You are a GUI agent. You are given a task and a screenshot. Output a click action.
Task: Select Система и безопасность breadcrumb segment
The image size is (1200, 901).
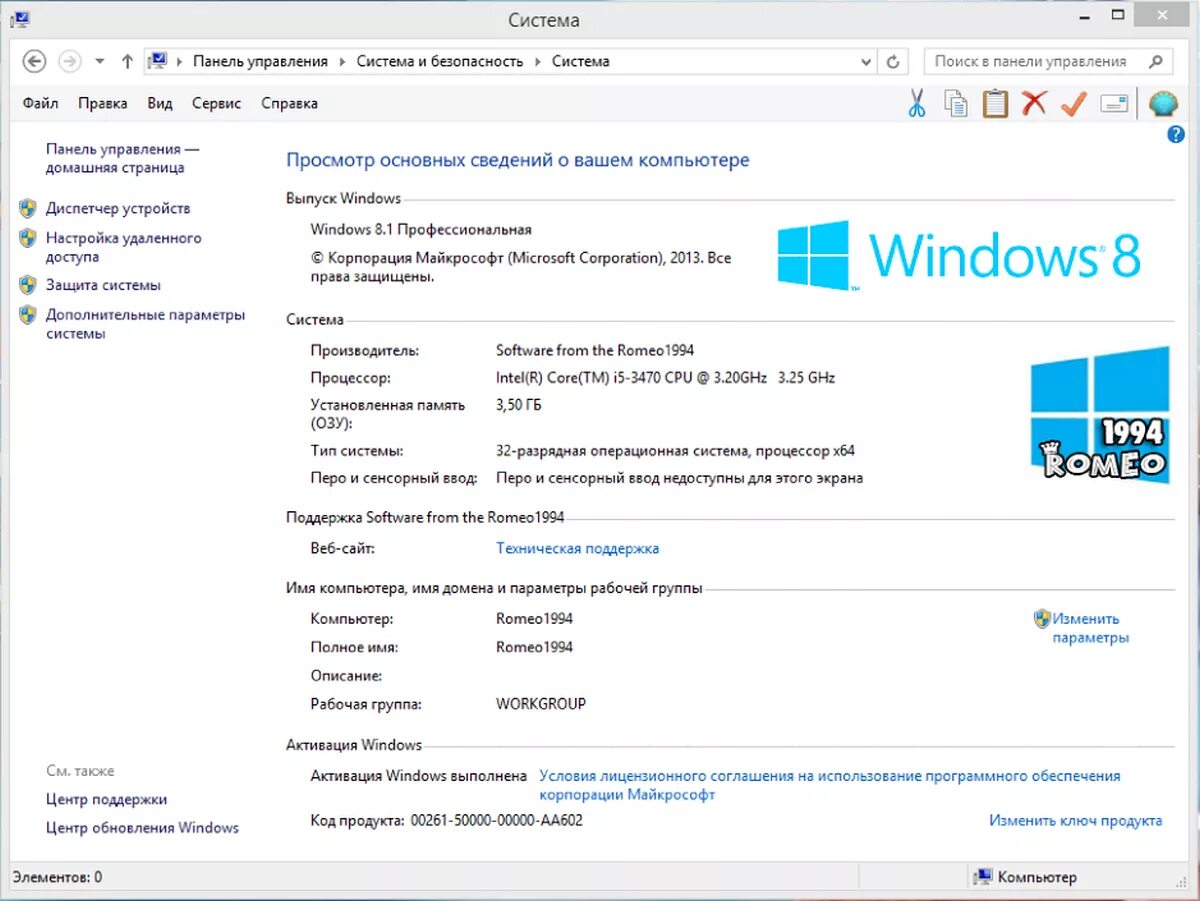click(x=440, y=61)
